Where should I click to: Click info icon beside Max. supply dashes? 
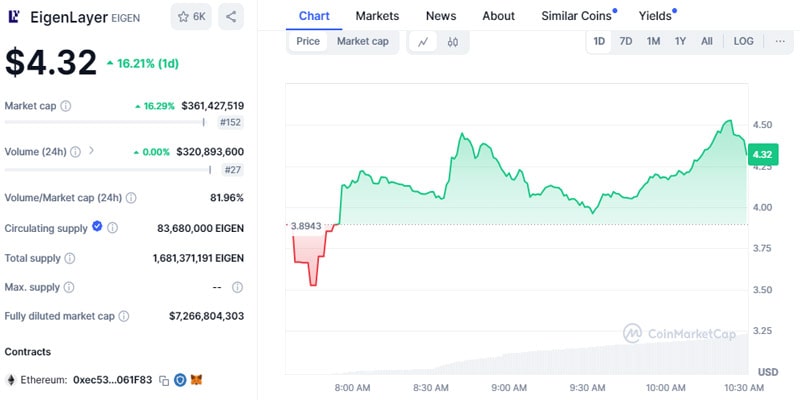237,287
